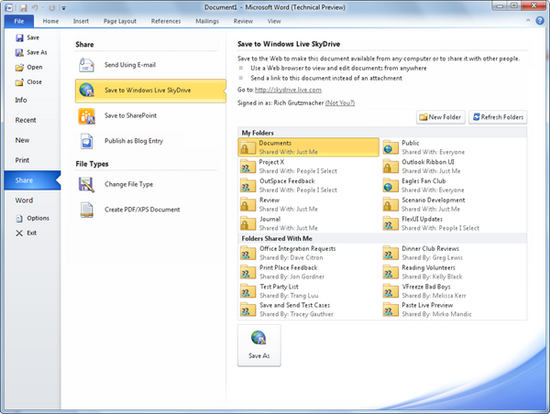550x414 pixels.
Task: Open the References tab
Action: point(166,21)
